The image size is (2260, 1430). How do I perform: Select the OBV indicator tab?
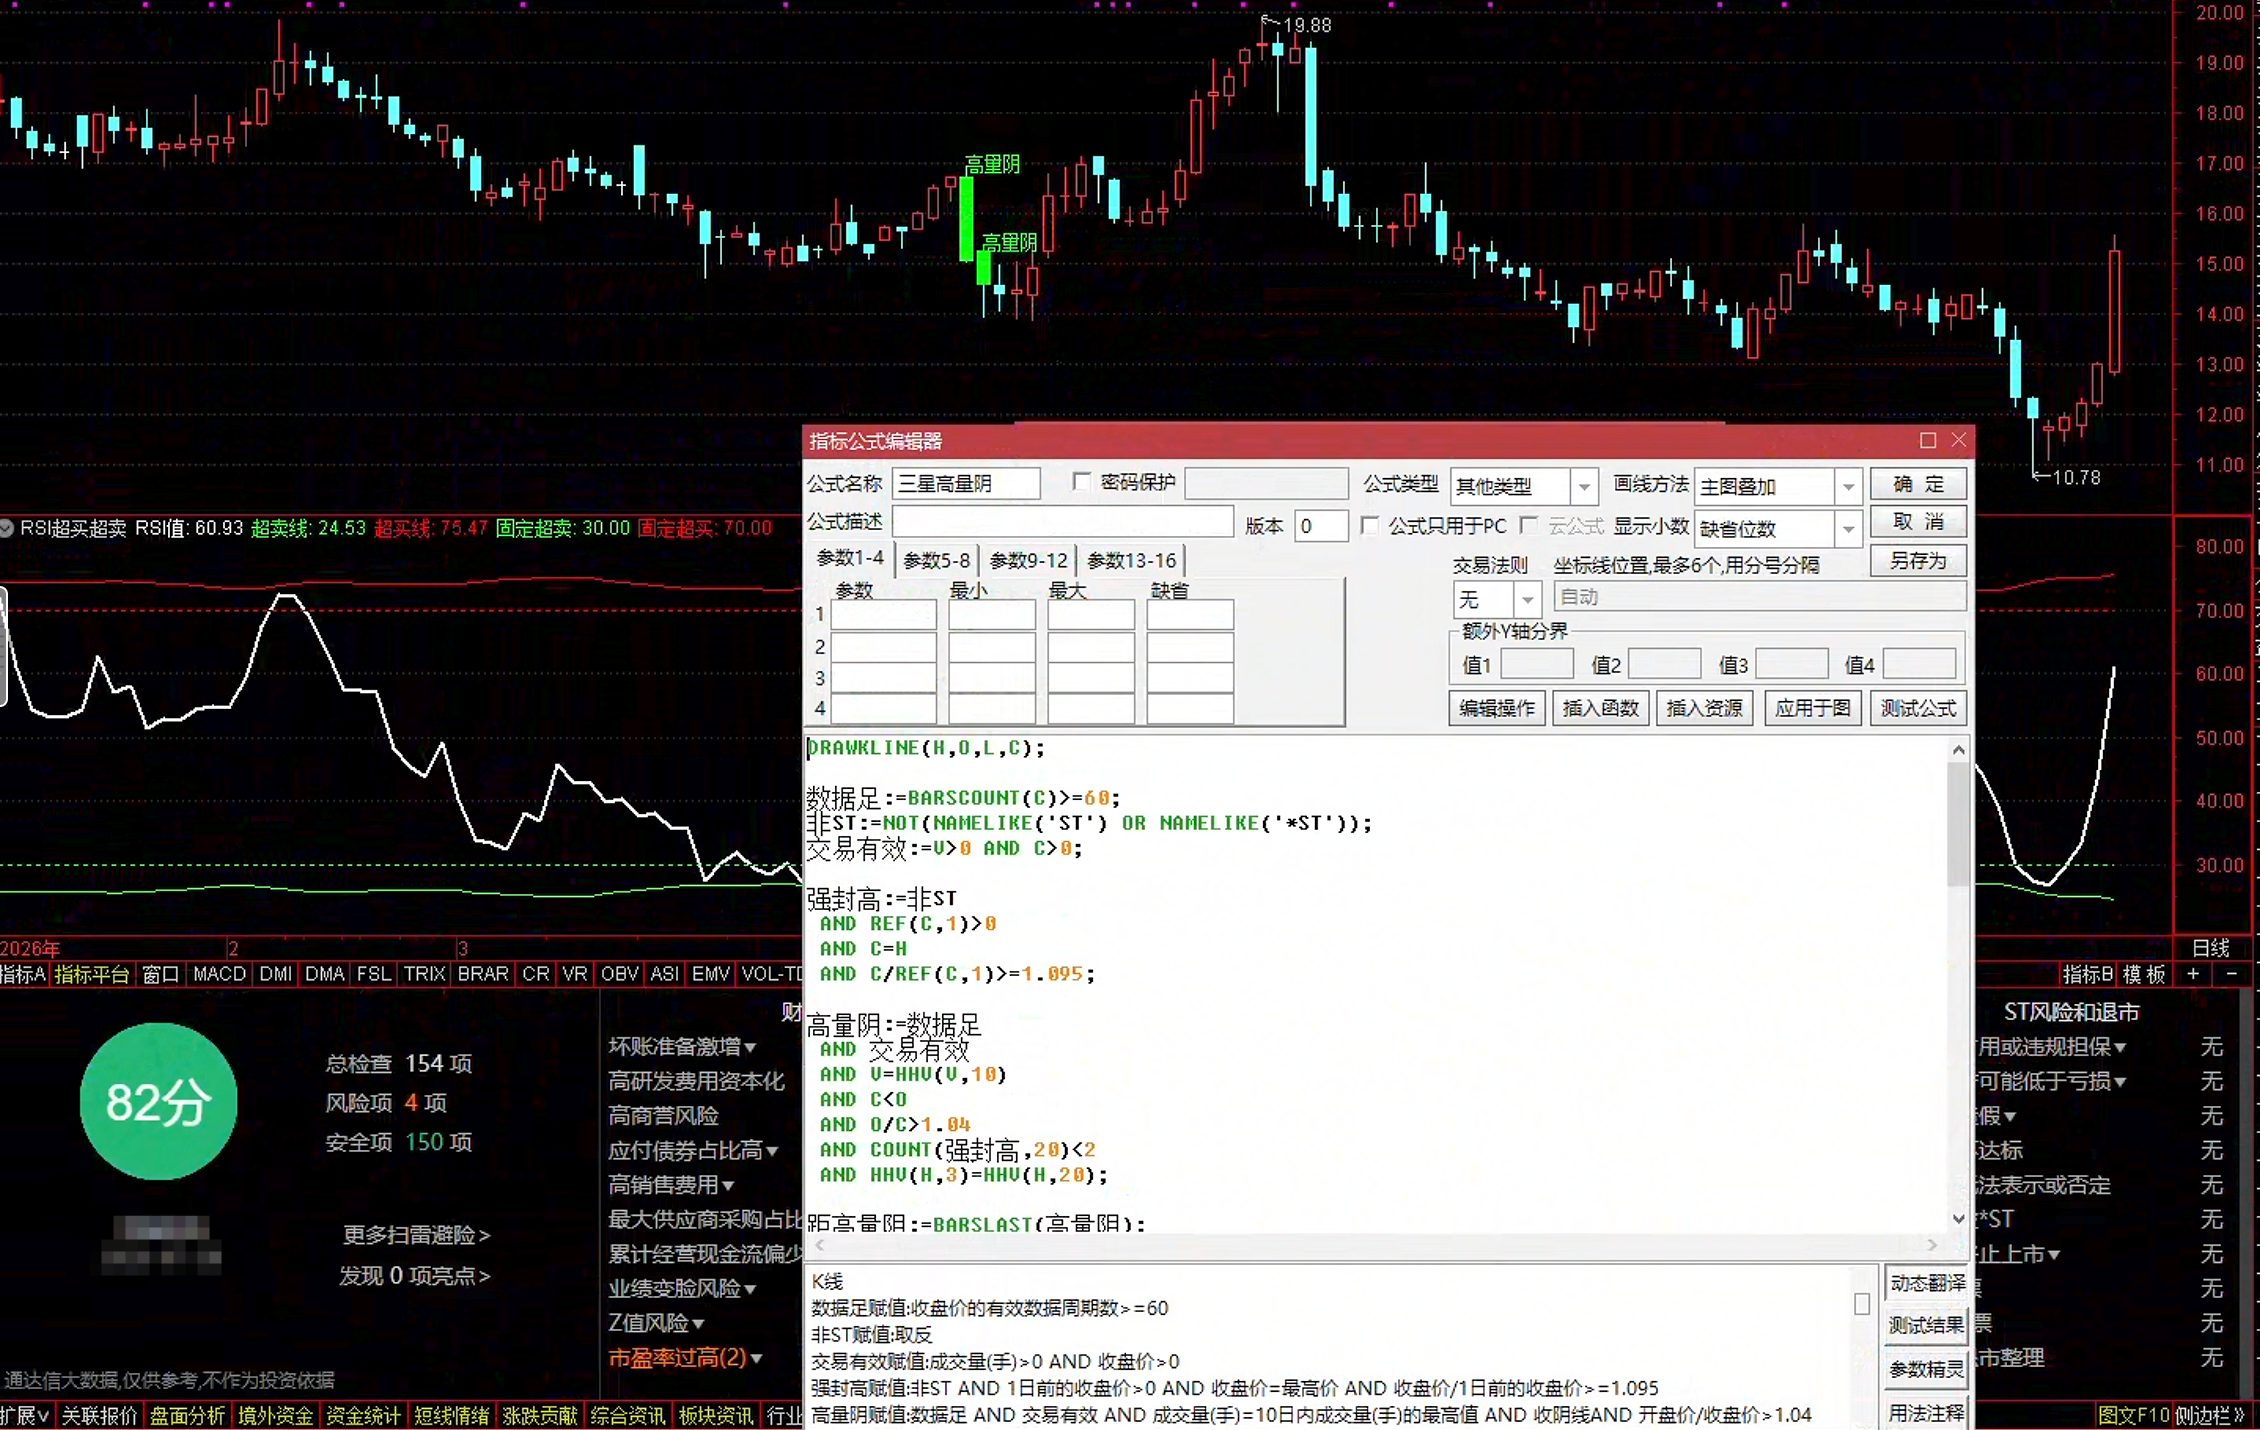[x=619, y=974]
